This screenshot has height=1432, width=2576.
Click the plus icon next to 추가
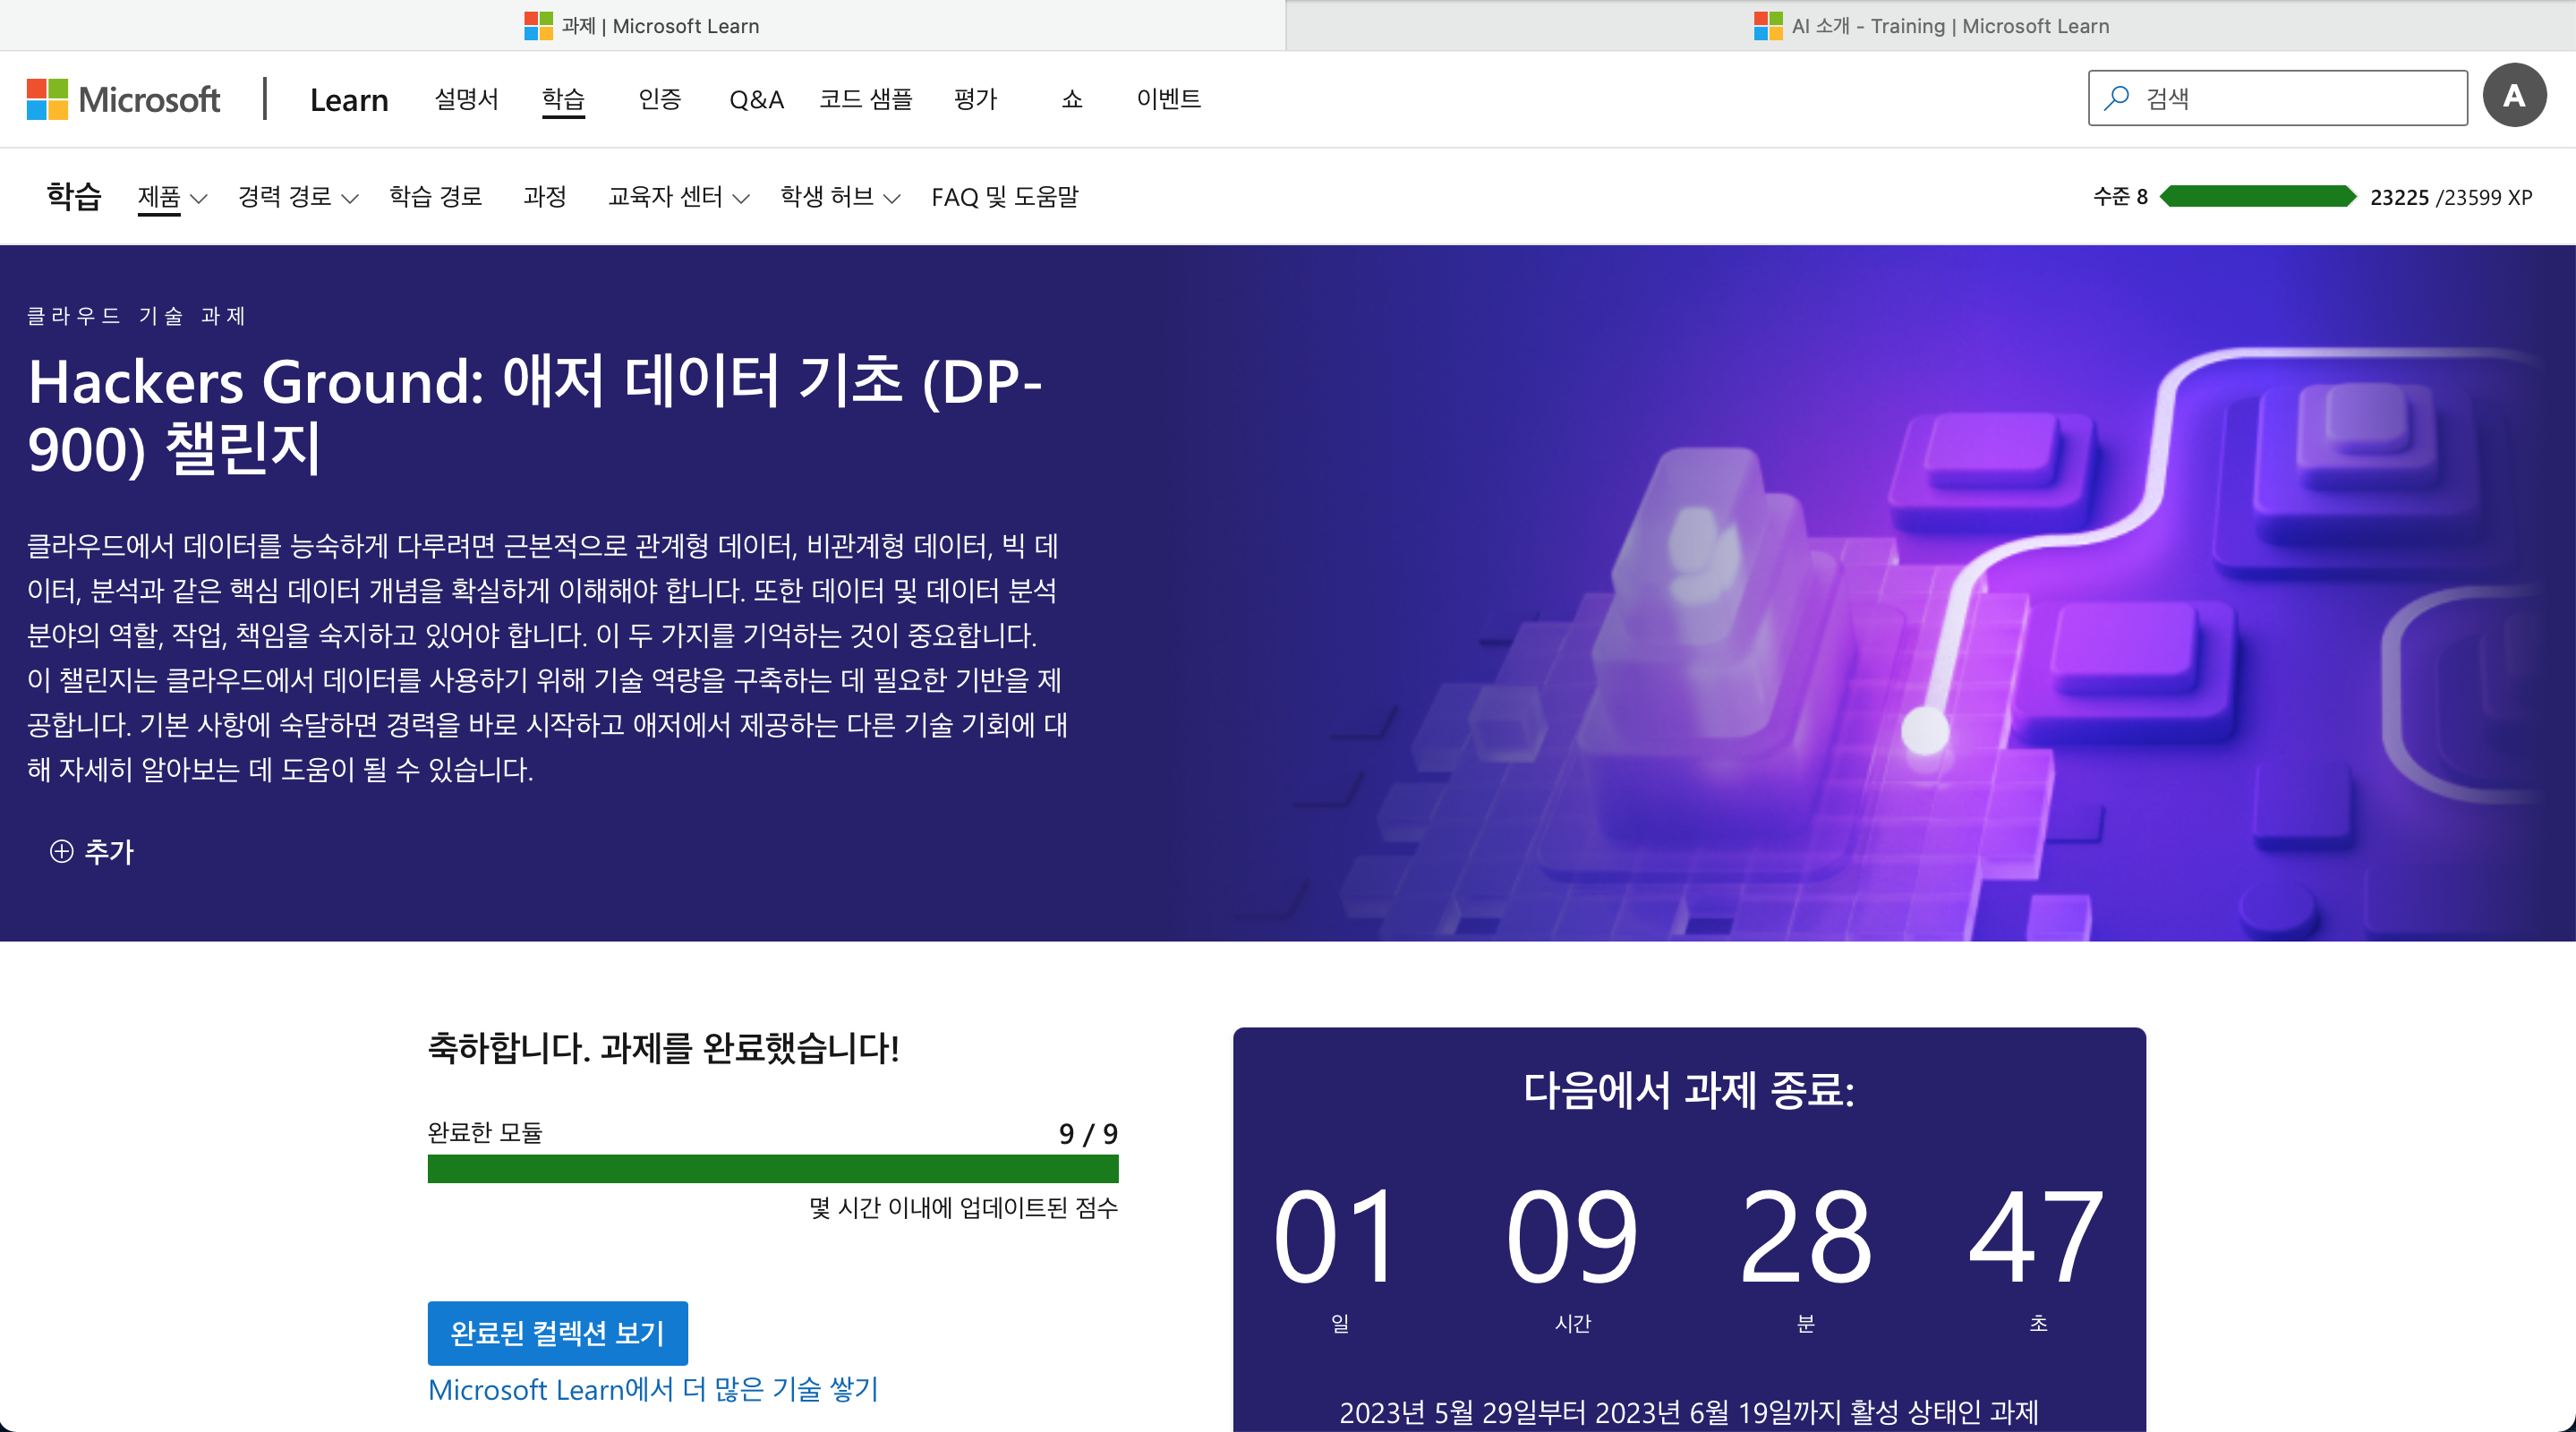point(62,851)
